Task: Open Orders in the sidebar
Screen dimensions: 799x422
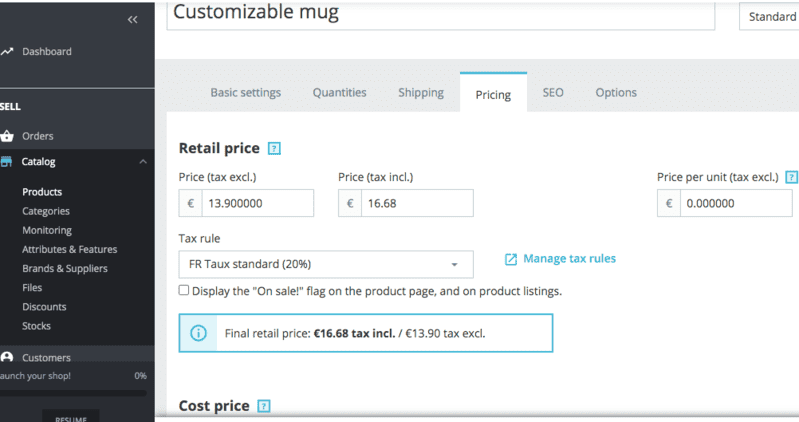Action: (38, 136)
